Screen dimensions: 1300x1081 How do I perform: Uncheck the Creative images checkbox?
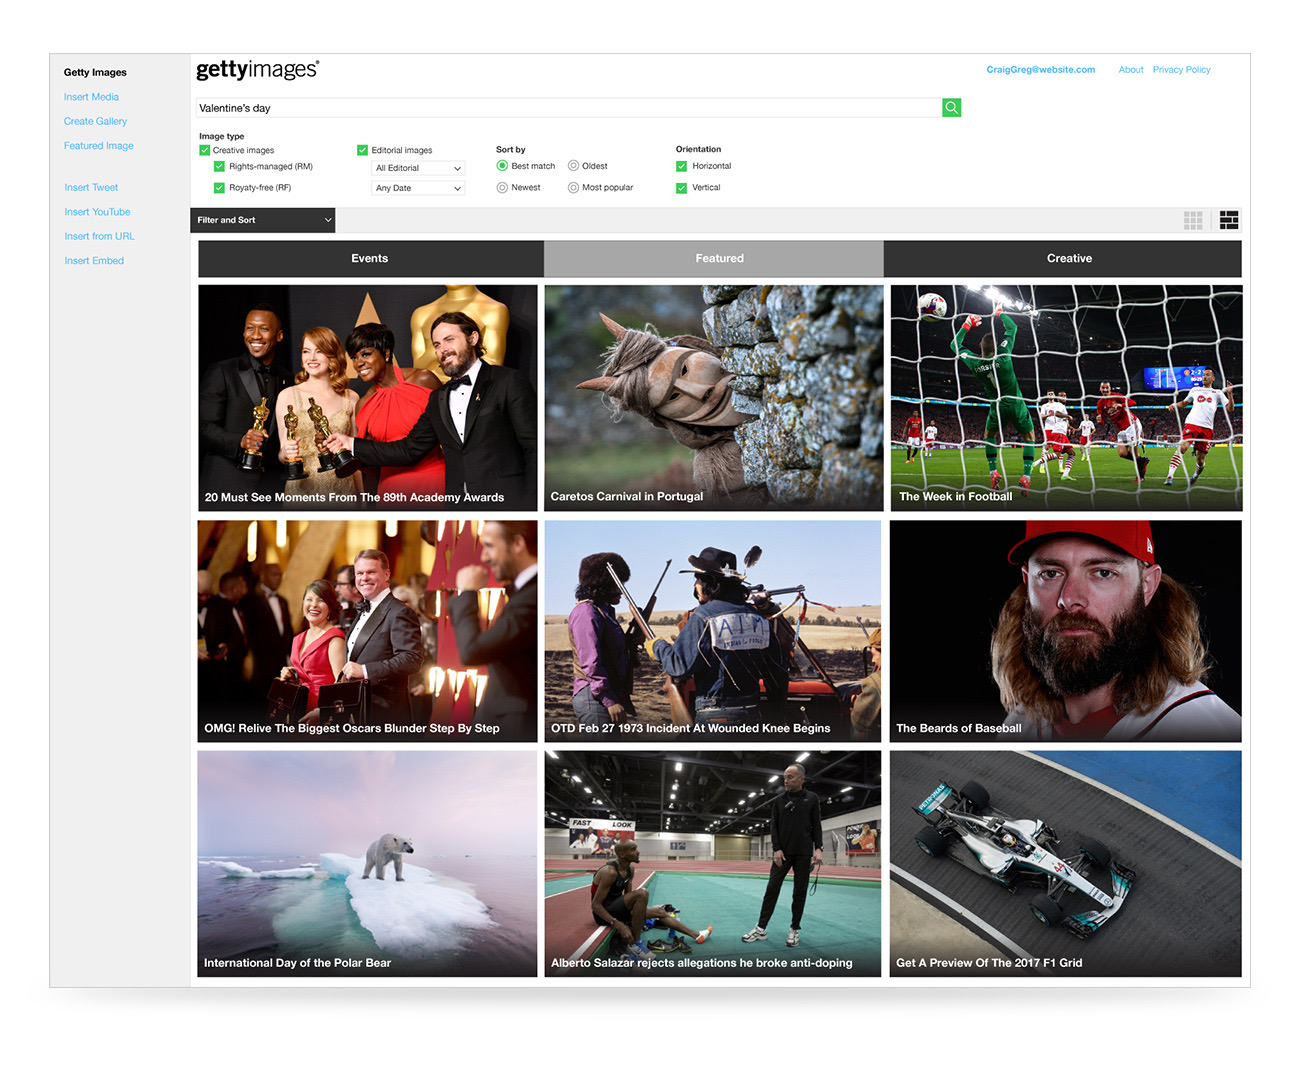205,150
